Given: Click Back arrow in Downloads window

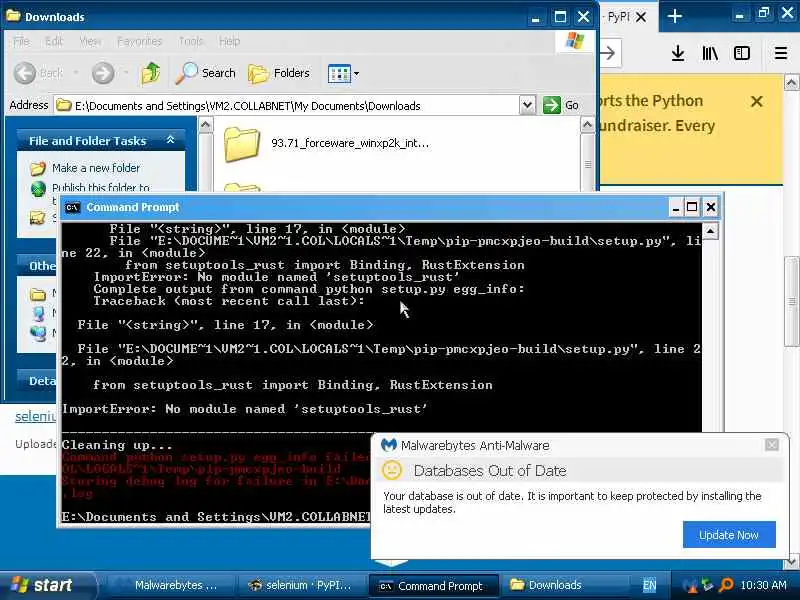Looking at the screenshot, I should (x=25, y=73).
